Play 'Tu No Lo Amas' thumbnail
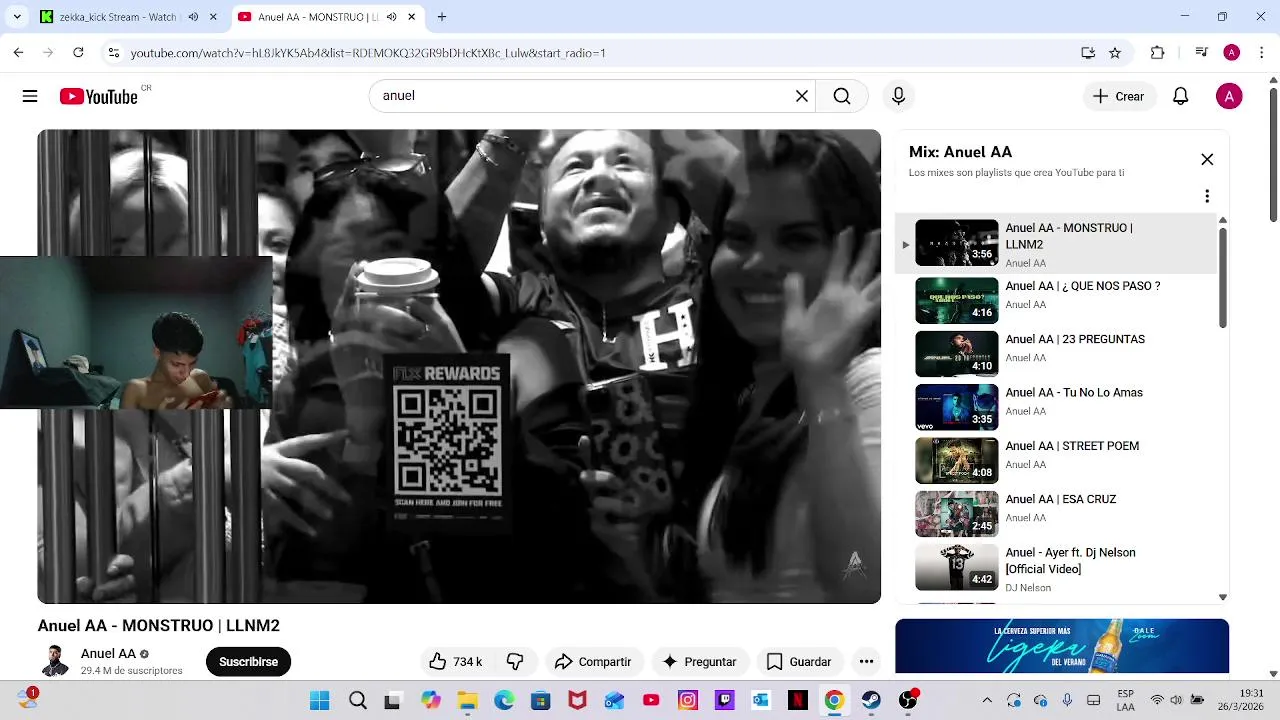Viewport: 1280px width, 720px height. (x=957, y=407)
